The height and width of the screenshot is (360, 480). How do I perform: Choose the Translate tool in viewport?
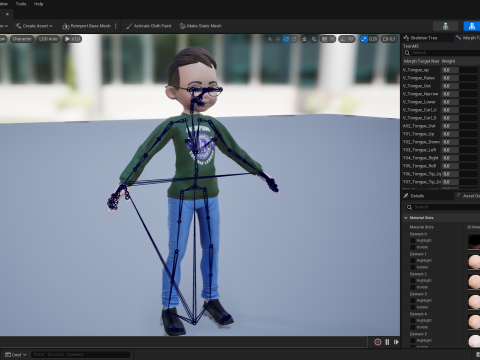point(278,39)
